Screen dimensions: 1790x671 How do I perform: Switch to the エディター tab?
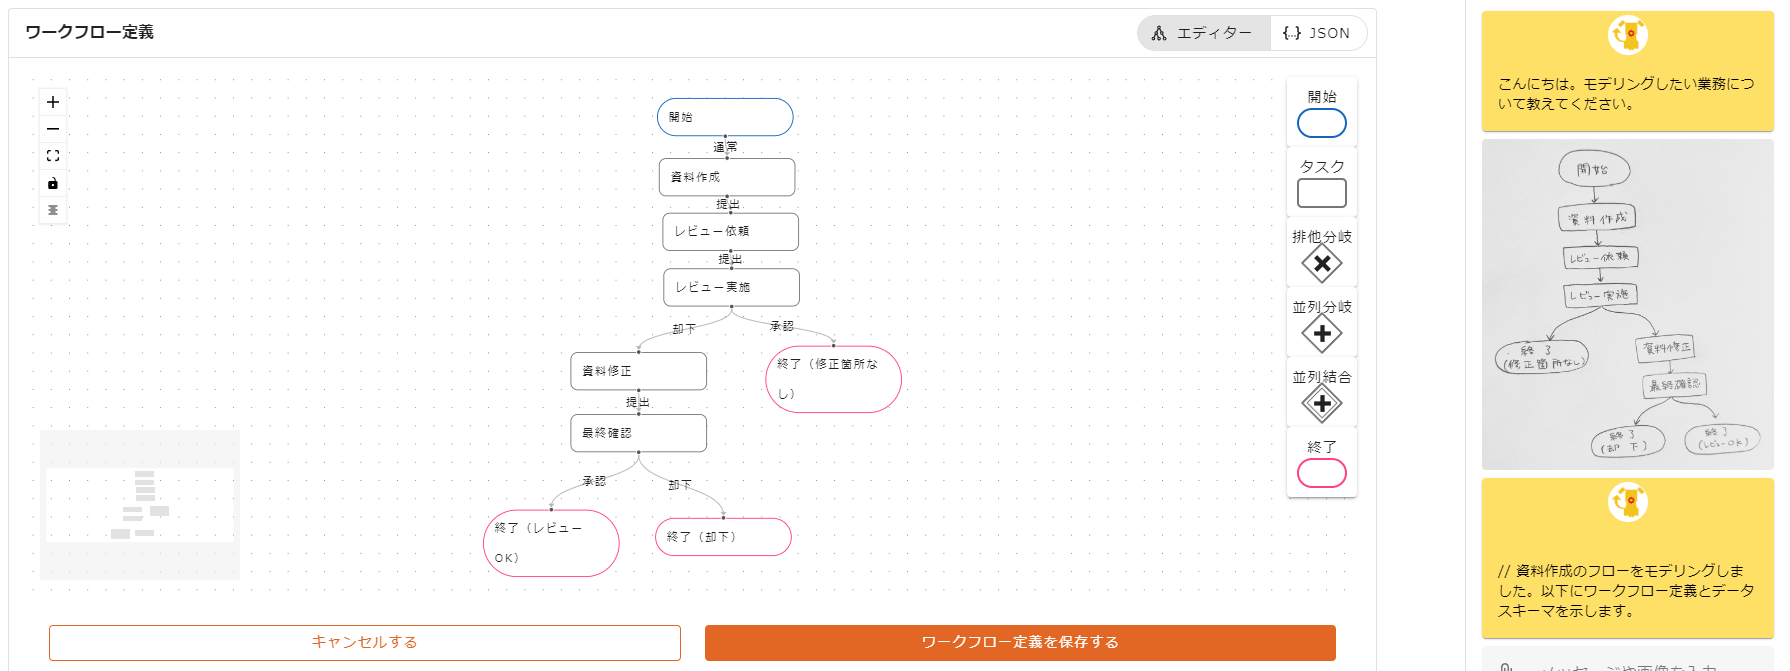(1203, 33)
